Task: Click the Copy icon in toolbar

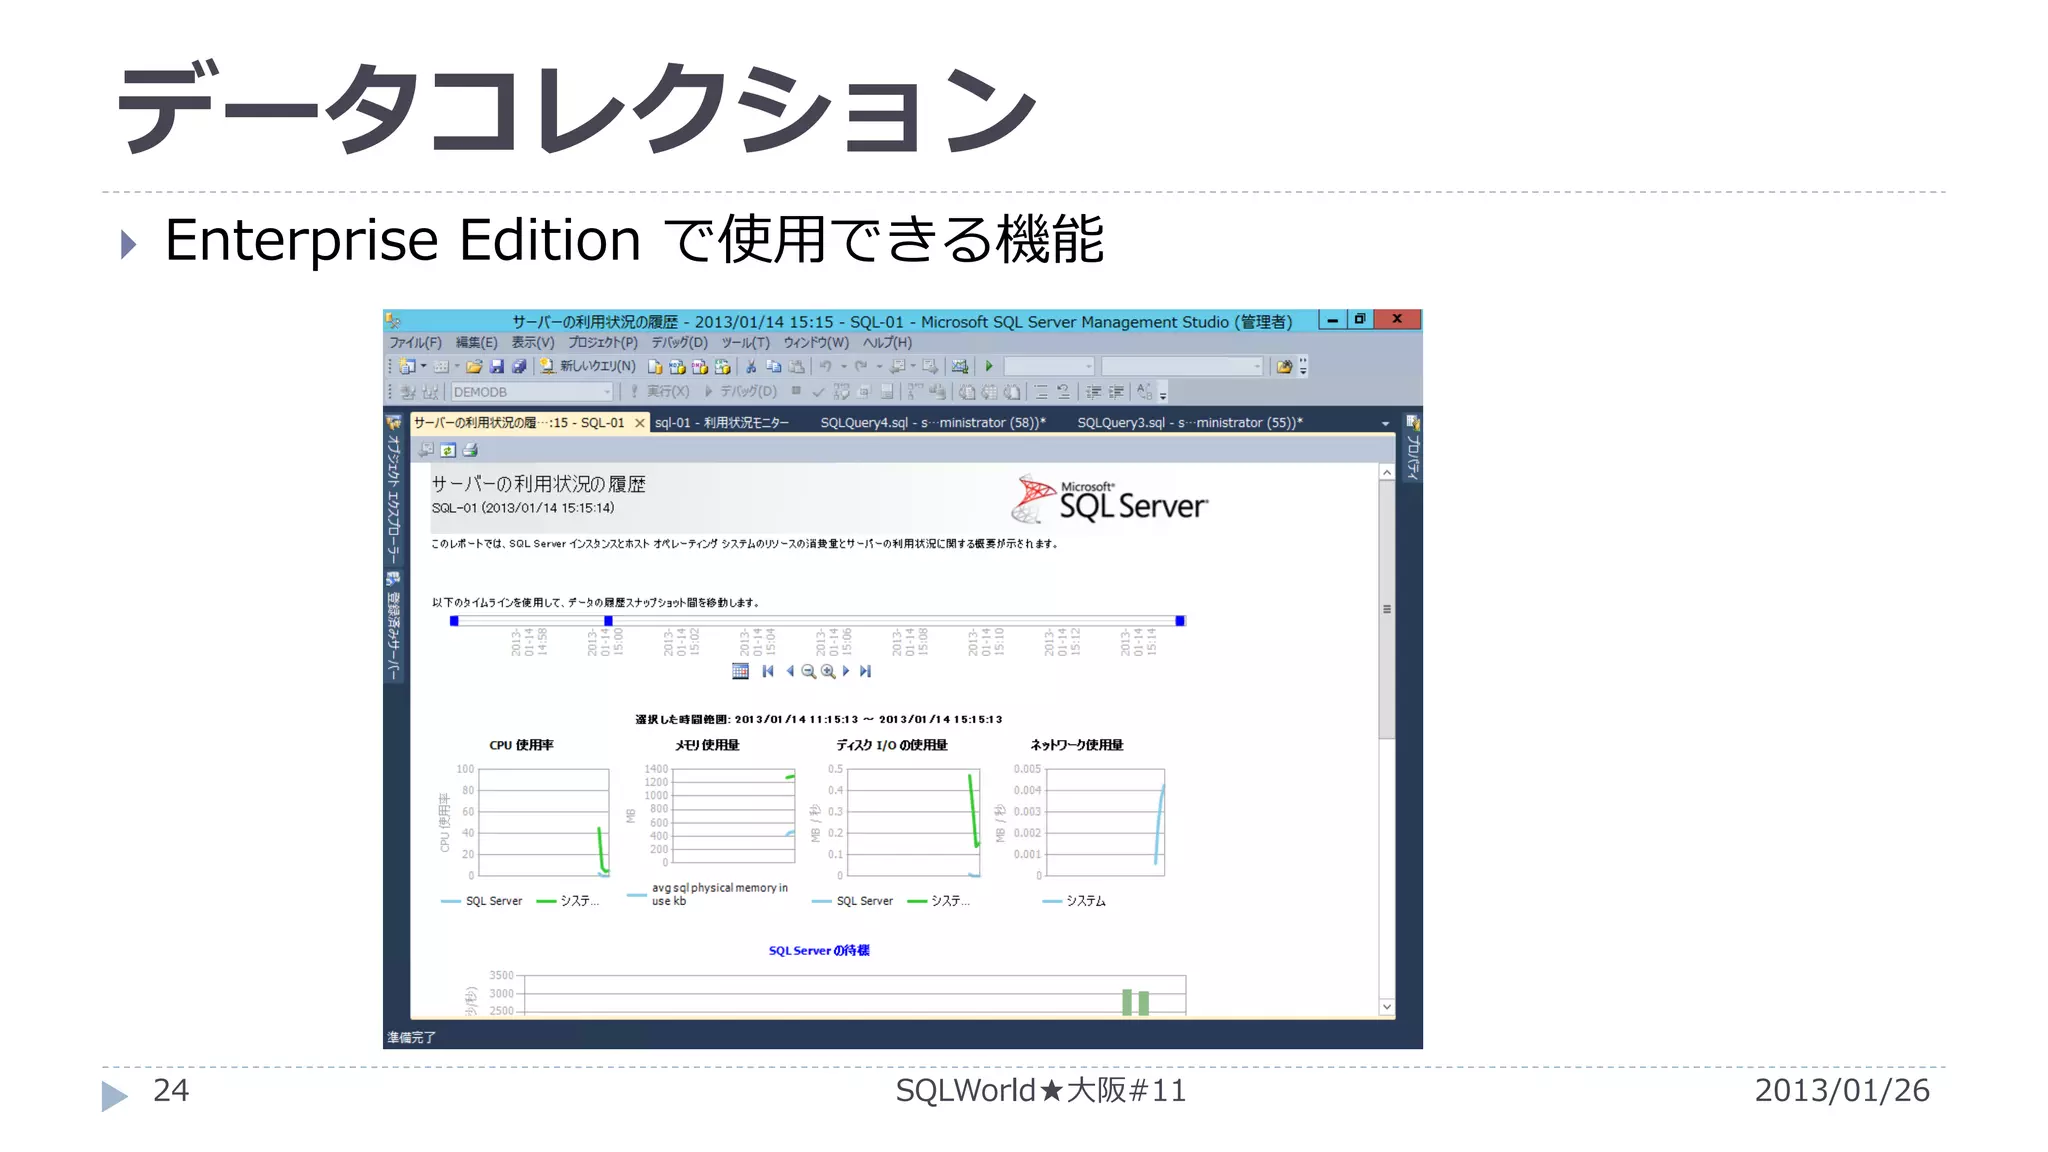Action: coord(773,367)
